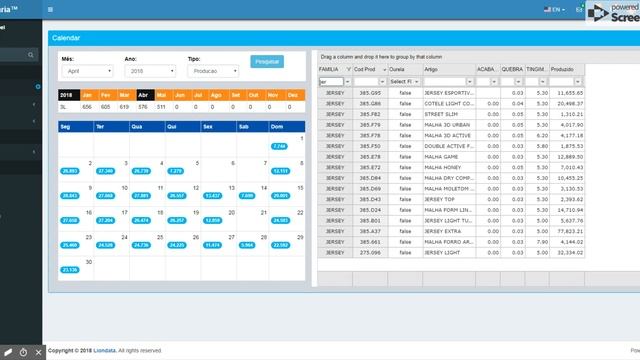Click the March total value 619

[x=124, y=107]
